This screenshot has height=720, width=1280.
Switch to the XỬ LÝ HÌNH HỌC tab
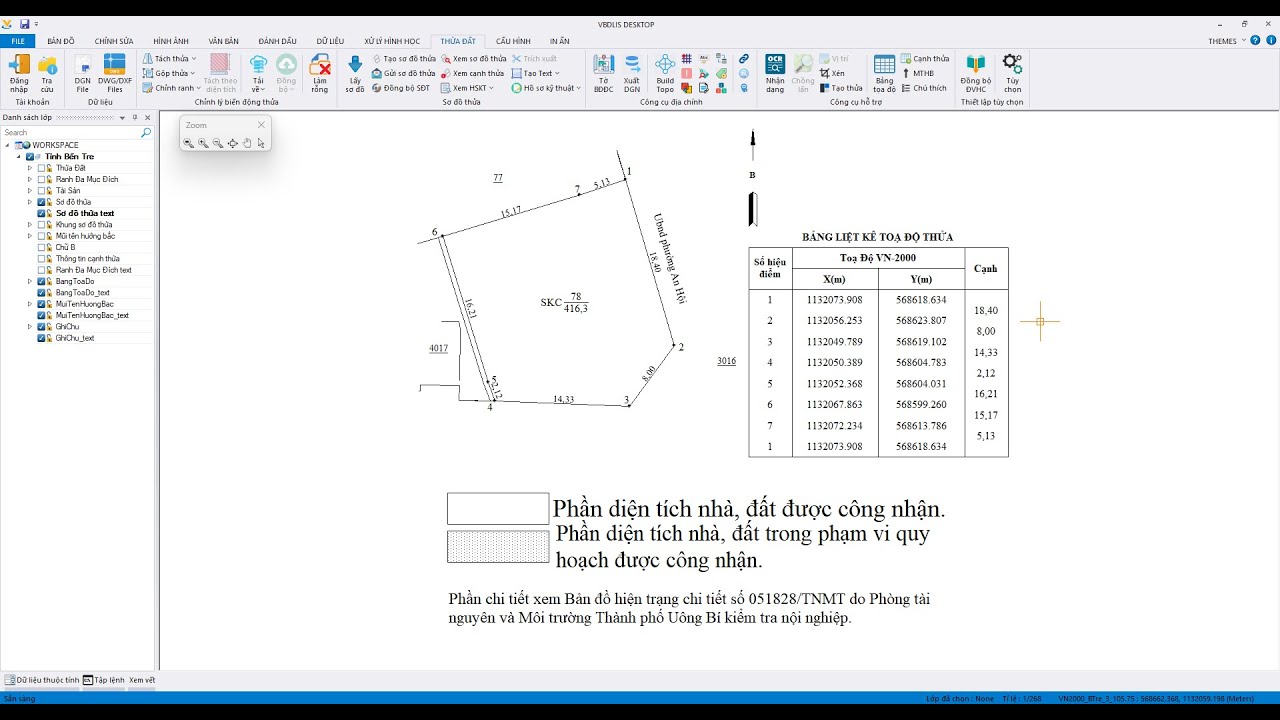pos(392,41)
